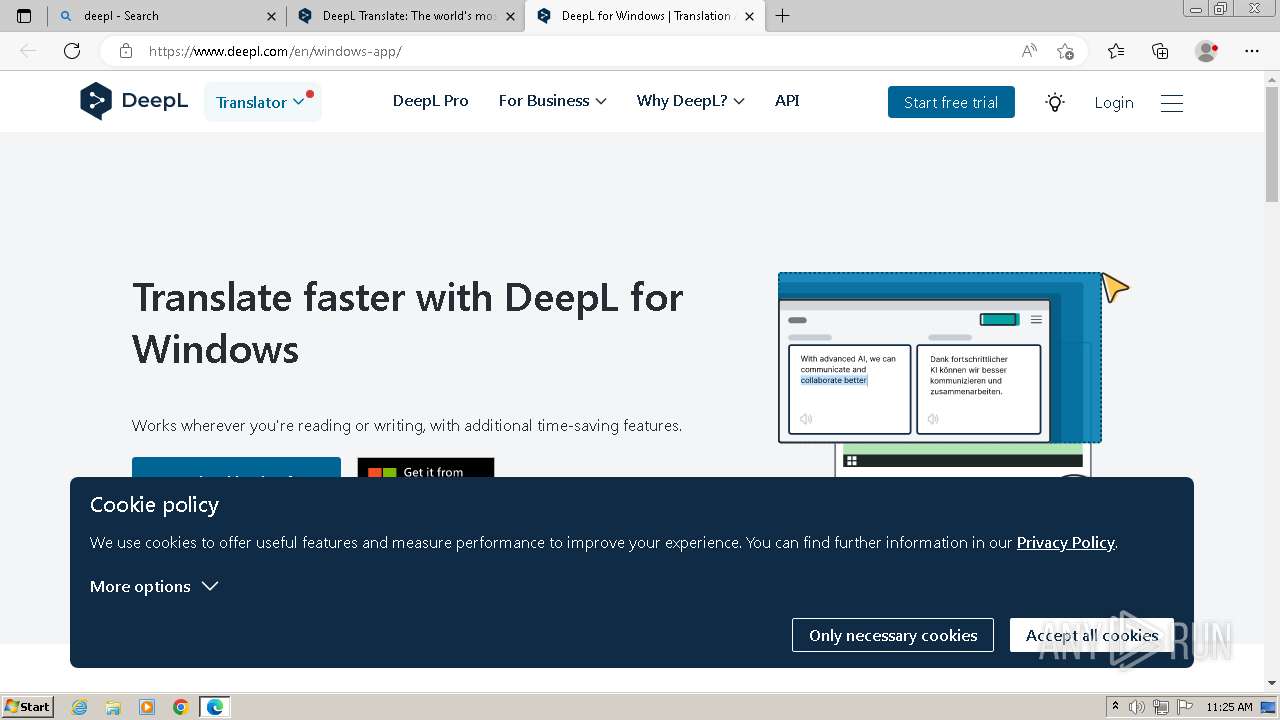The width and height of the screenshot is (1280, 720).
Task: Click the Login link
Action: [x=1114, y=102]
